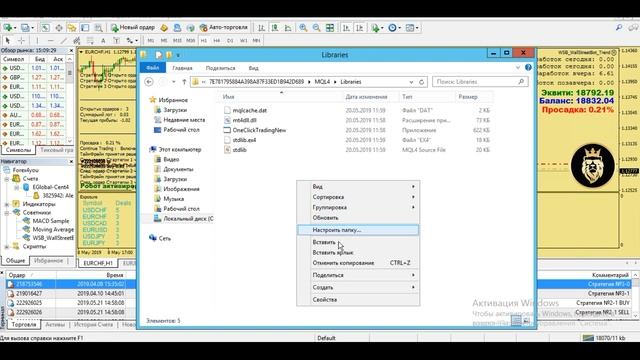
Task: Select the M15 timeframe
Action: click(x=177, y=40)
